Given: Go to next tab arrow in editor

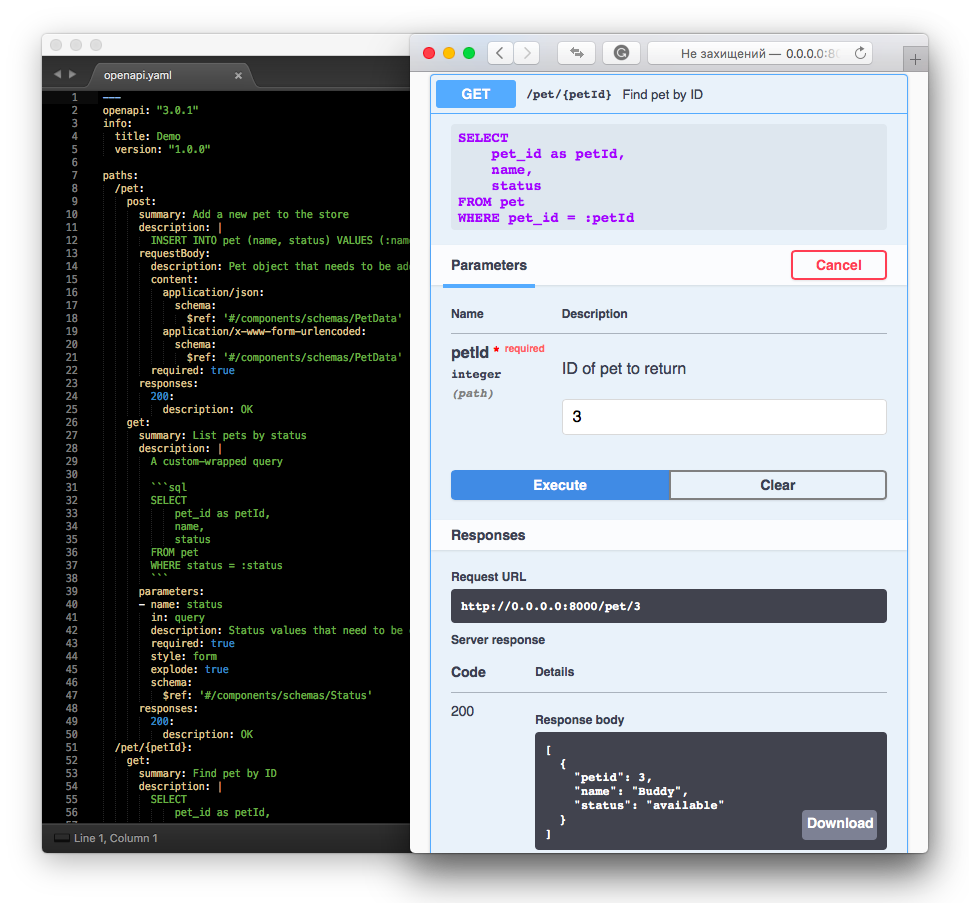Looking at the screenshot, I should pyautogui.click(x=72, y=74).
